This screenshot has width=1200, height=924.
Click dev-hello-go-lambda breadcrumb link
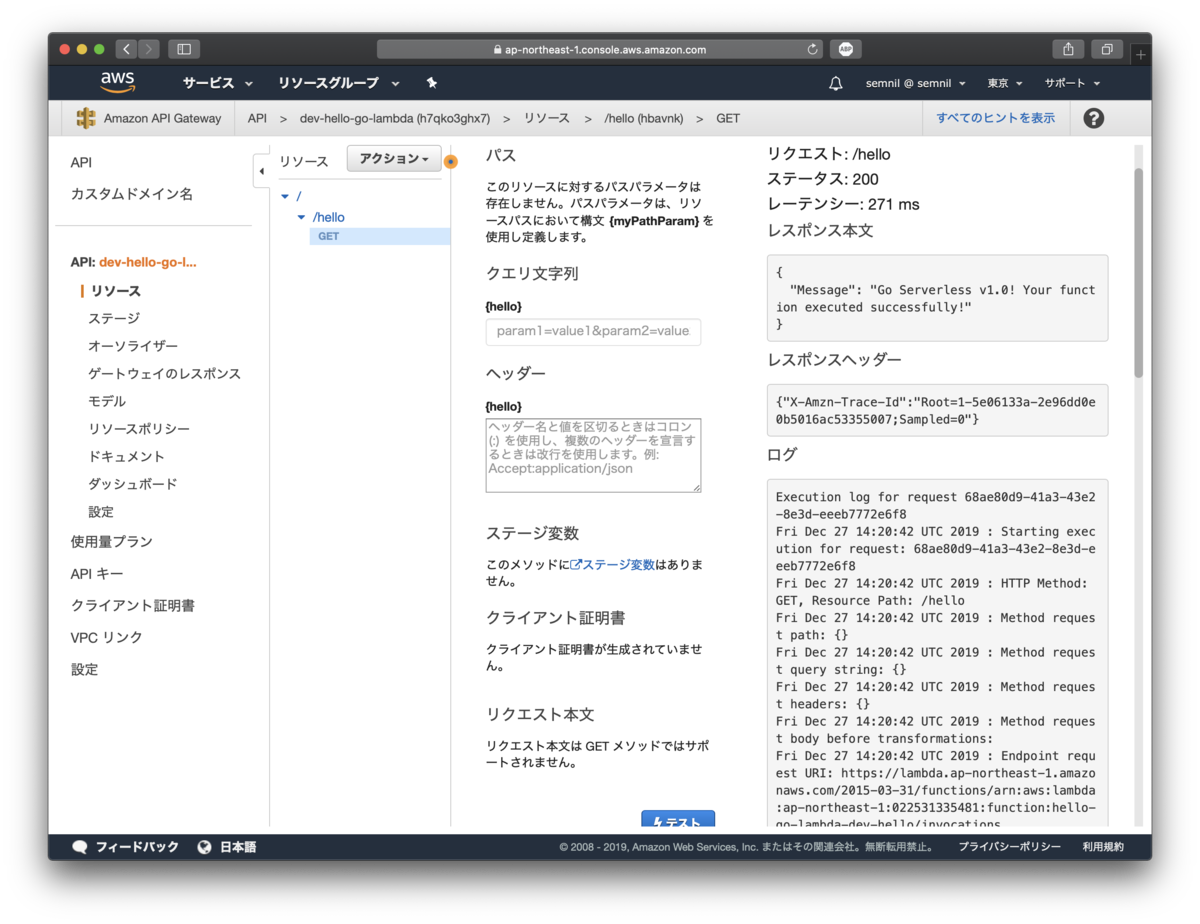click(x=395, y=118)
